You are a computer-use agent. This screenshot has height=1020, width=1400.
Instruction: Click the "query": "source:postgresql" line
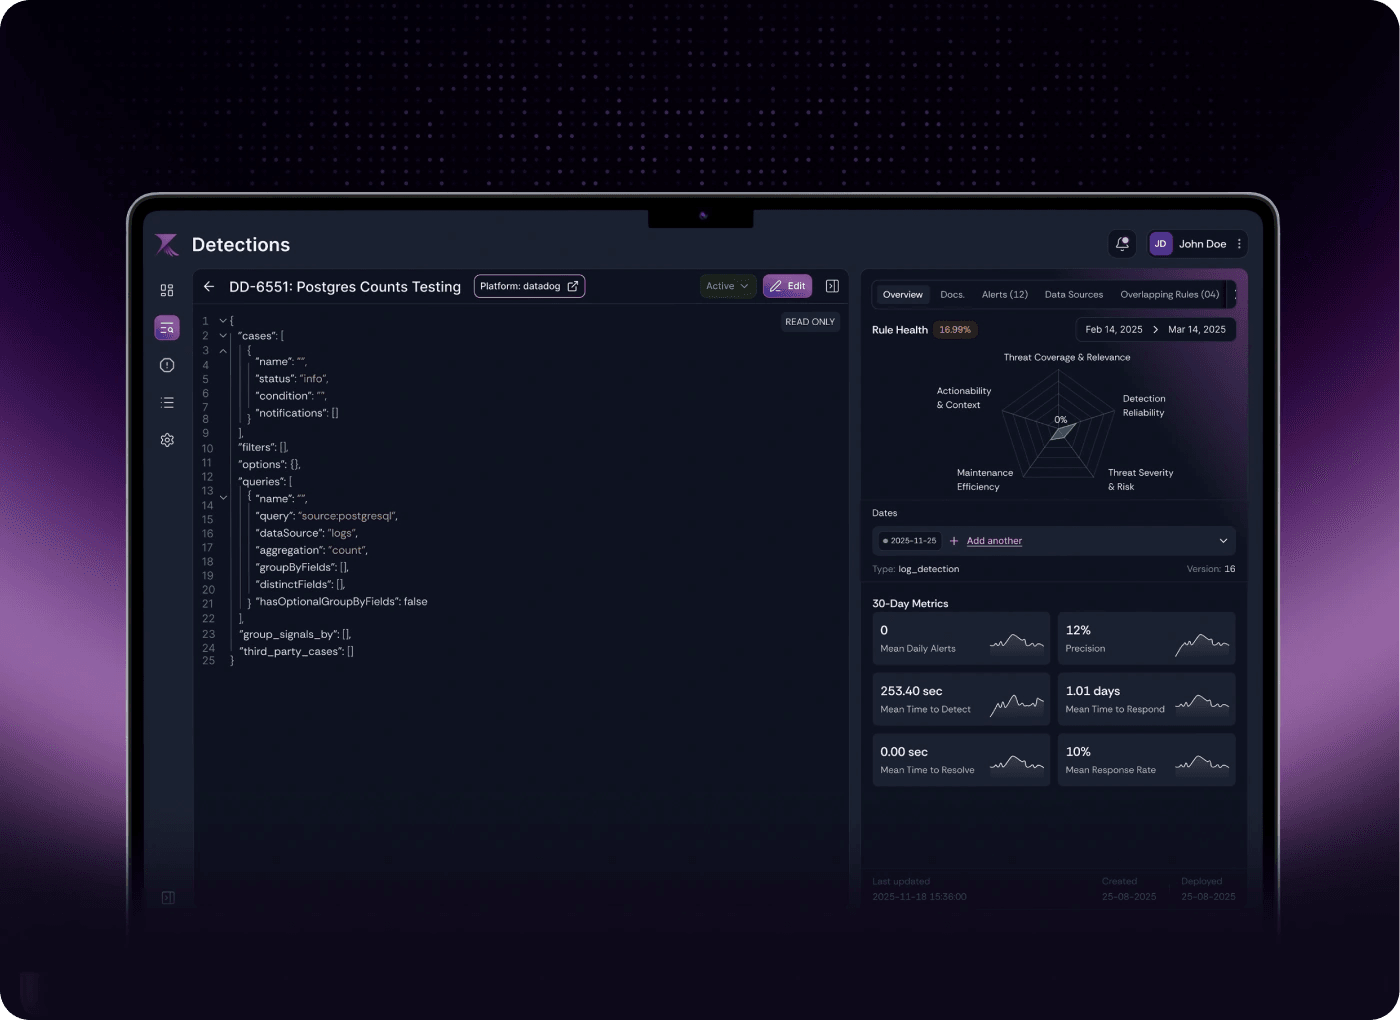(x=328, y=516)
